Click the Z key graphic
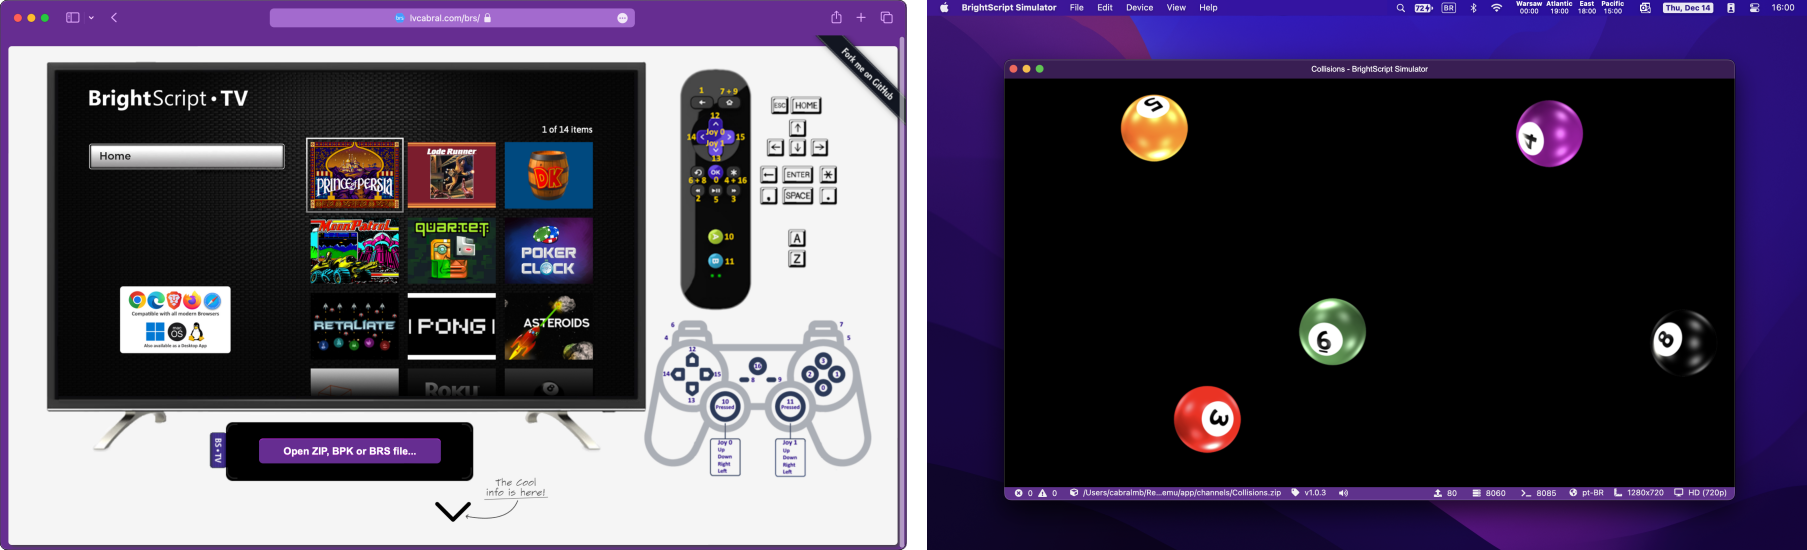 pos(797,259)
